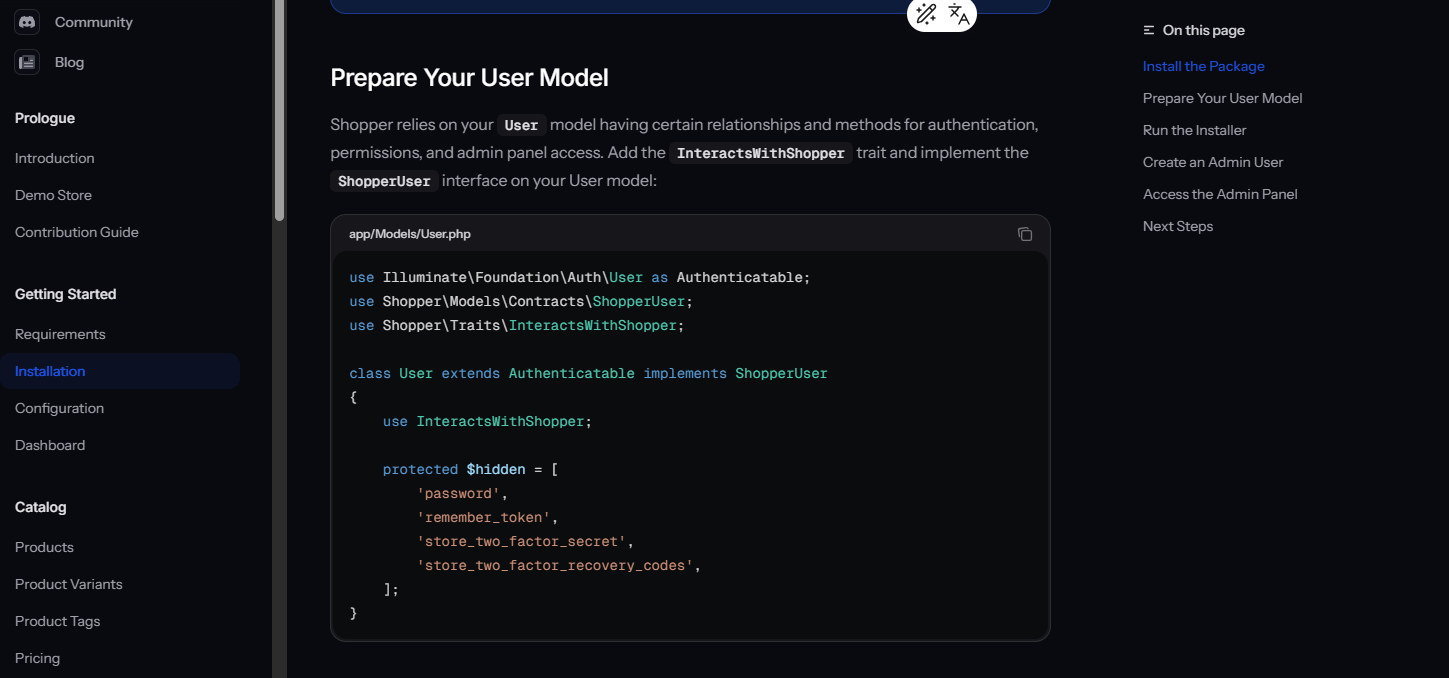
Task: Jump to Create an Admin User section
Action: coord(1213,162)
